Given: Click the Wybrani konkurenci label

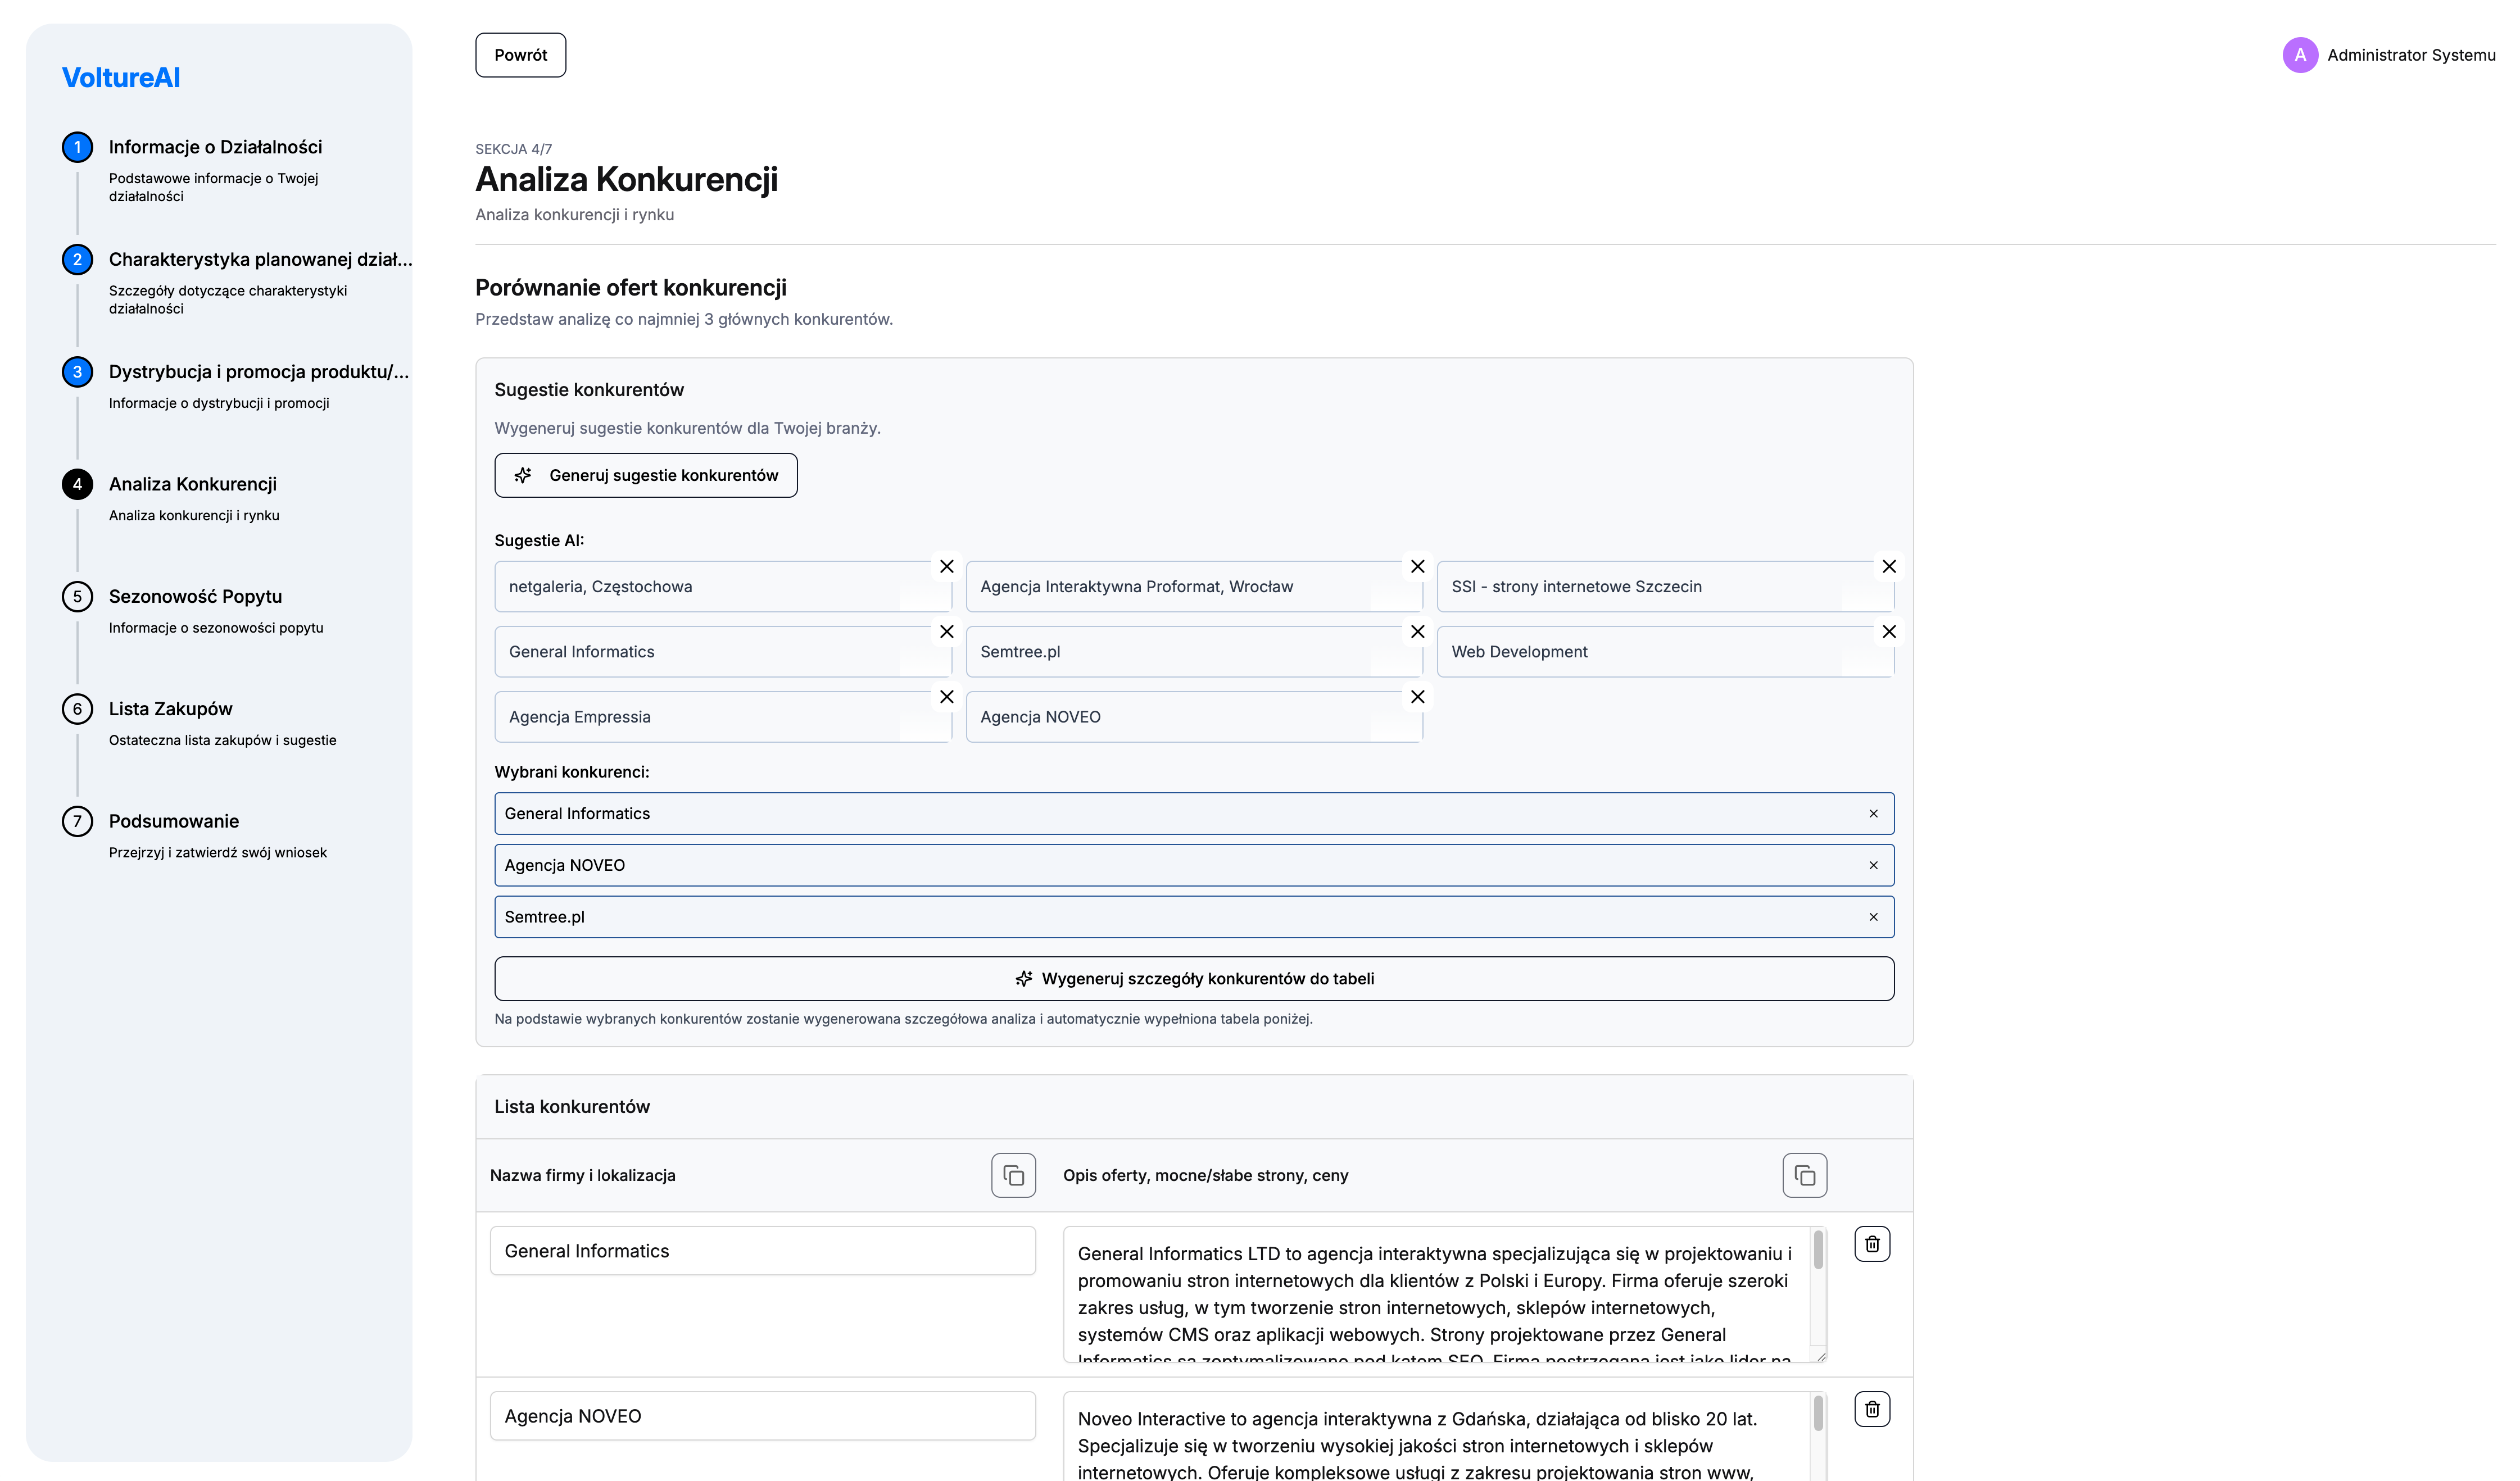Looking at the screenshot, I should coord(571,771).
